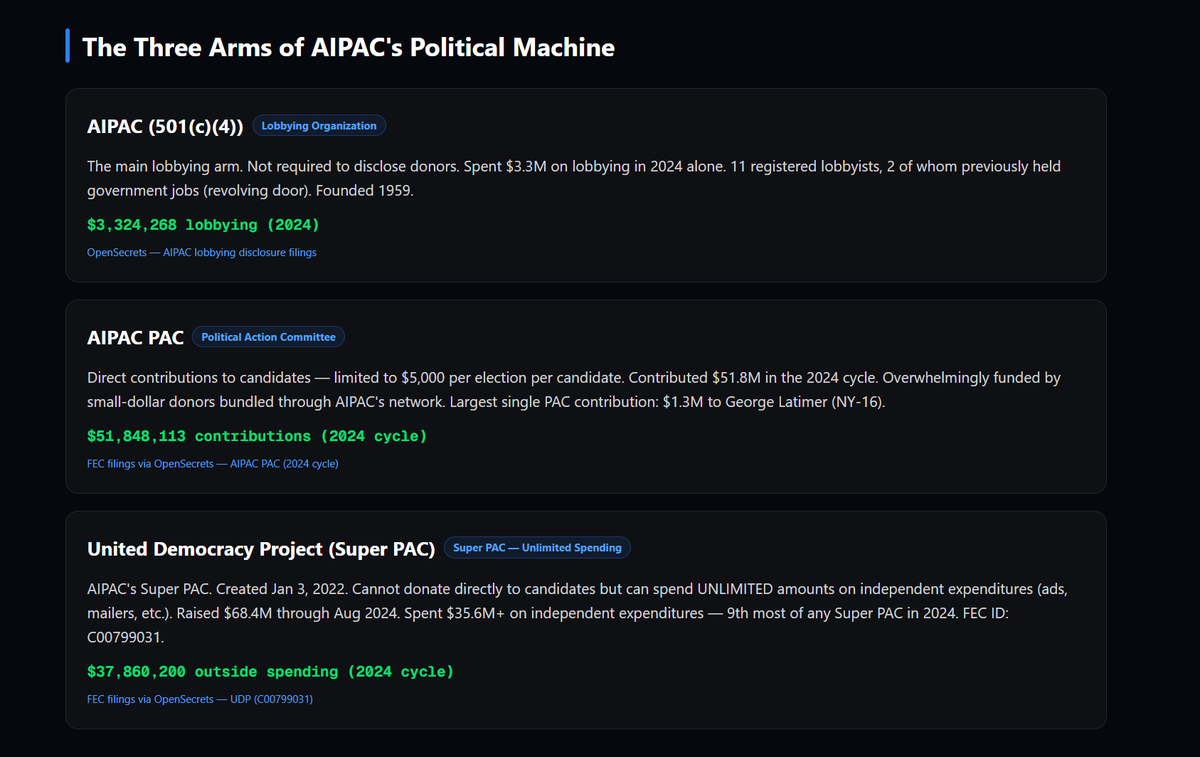This screenshot has height=757, width=1200.
Task: Open the FEC filings UDP C00799031 link
Action: pyautogui.click(x=200, y=699)
